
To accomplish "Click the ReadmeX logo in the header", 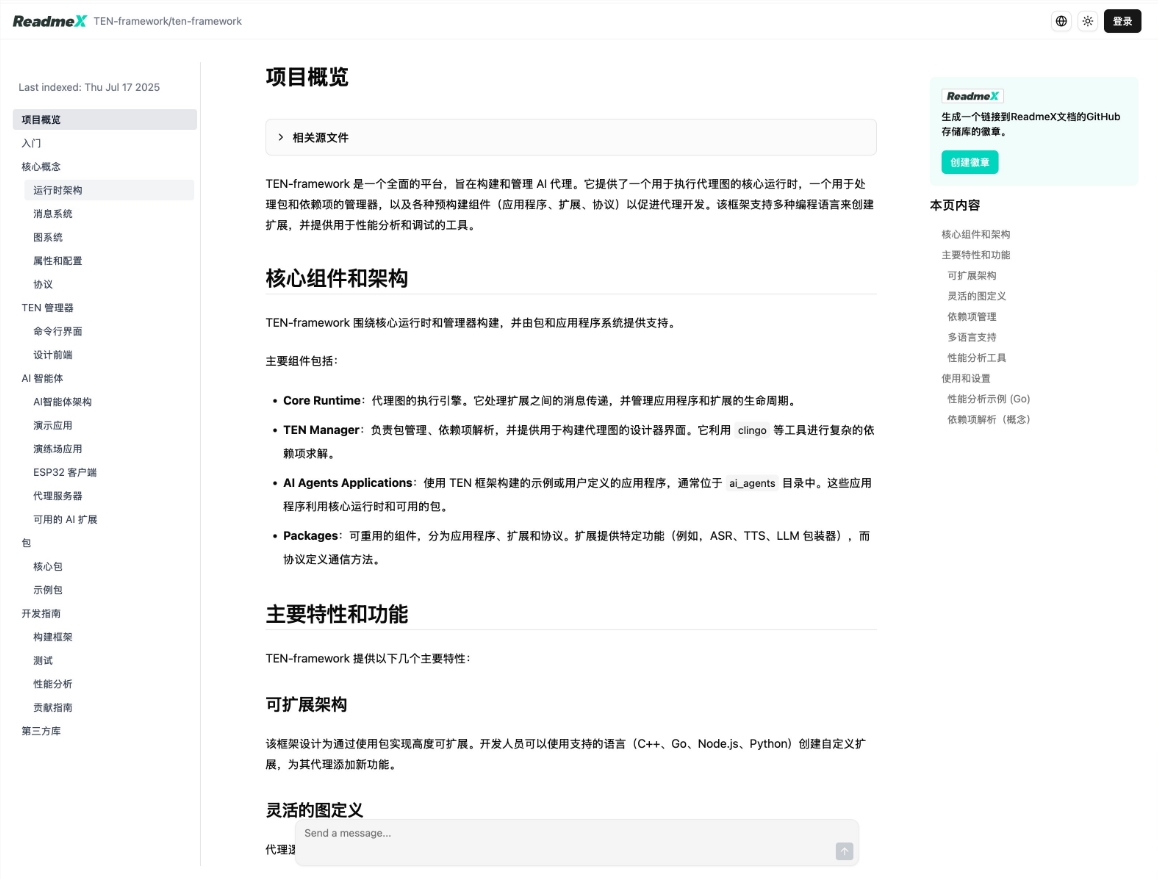I will pyautogui.click(x=48, y=20).
